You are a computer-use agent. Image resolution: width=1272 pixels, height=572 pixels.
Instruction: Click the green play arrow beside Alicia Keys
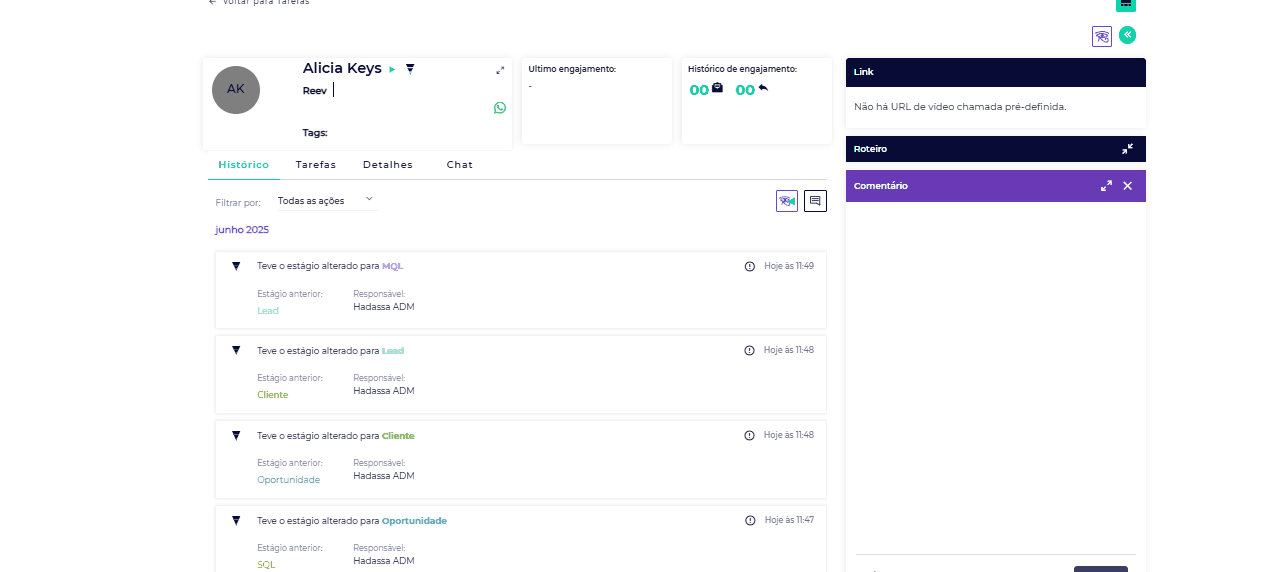pos(393,69)
